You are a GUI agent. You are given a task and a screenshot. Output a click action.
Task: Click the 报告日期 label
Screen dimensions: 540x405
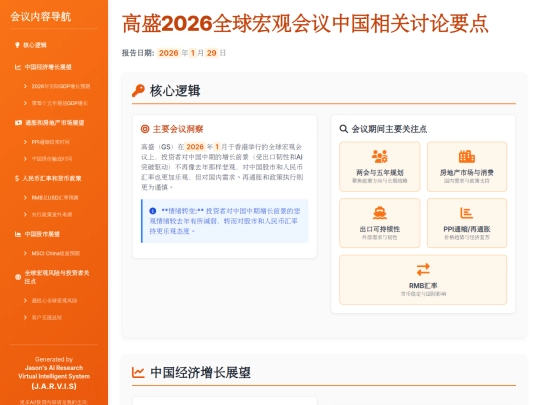(x=138, y=53)
